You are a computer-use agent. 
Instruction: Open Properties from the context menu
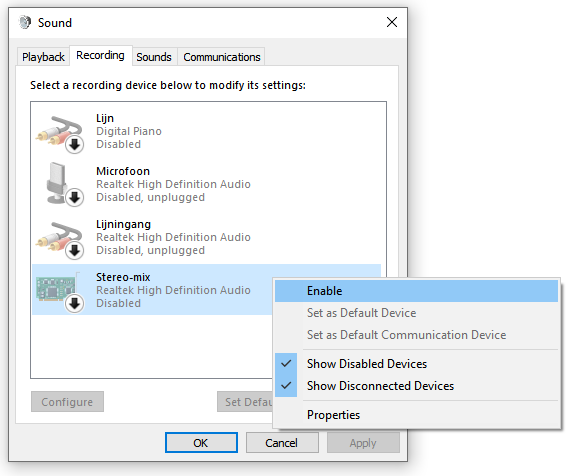point(416,415)
